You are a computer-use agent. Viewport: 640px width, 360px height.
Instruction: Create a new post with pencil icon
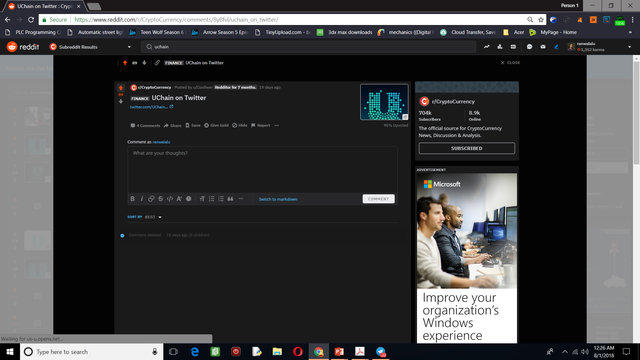556,47
